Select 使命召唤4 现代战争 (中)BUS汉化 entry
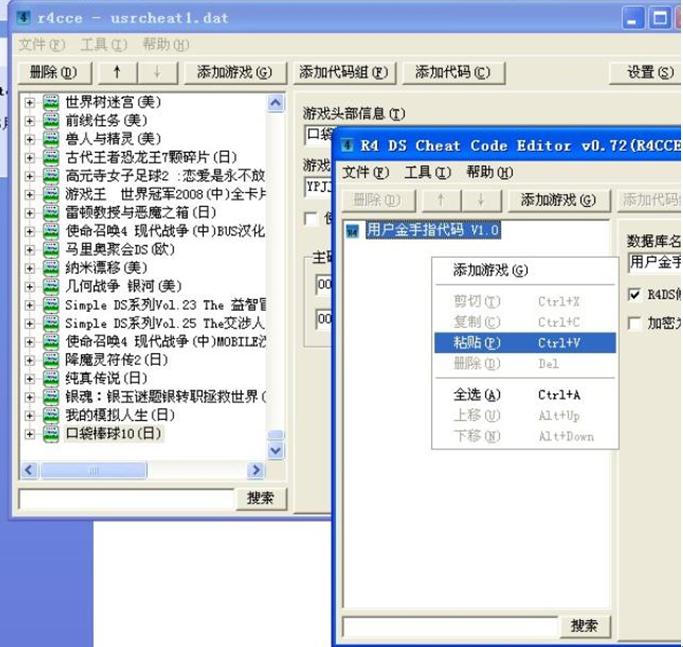The image size is (683, 647). (165, 231)
